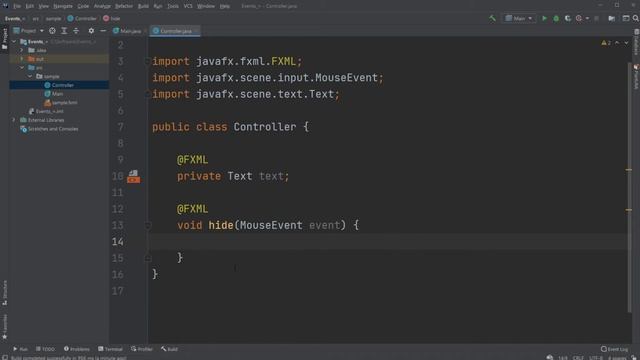Run with Coverage from the shield icon
The width and height of the screenshot is (640, 360).
(567, 18)
